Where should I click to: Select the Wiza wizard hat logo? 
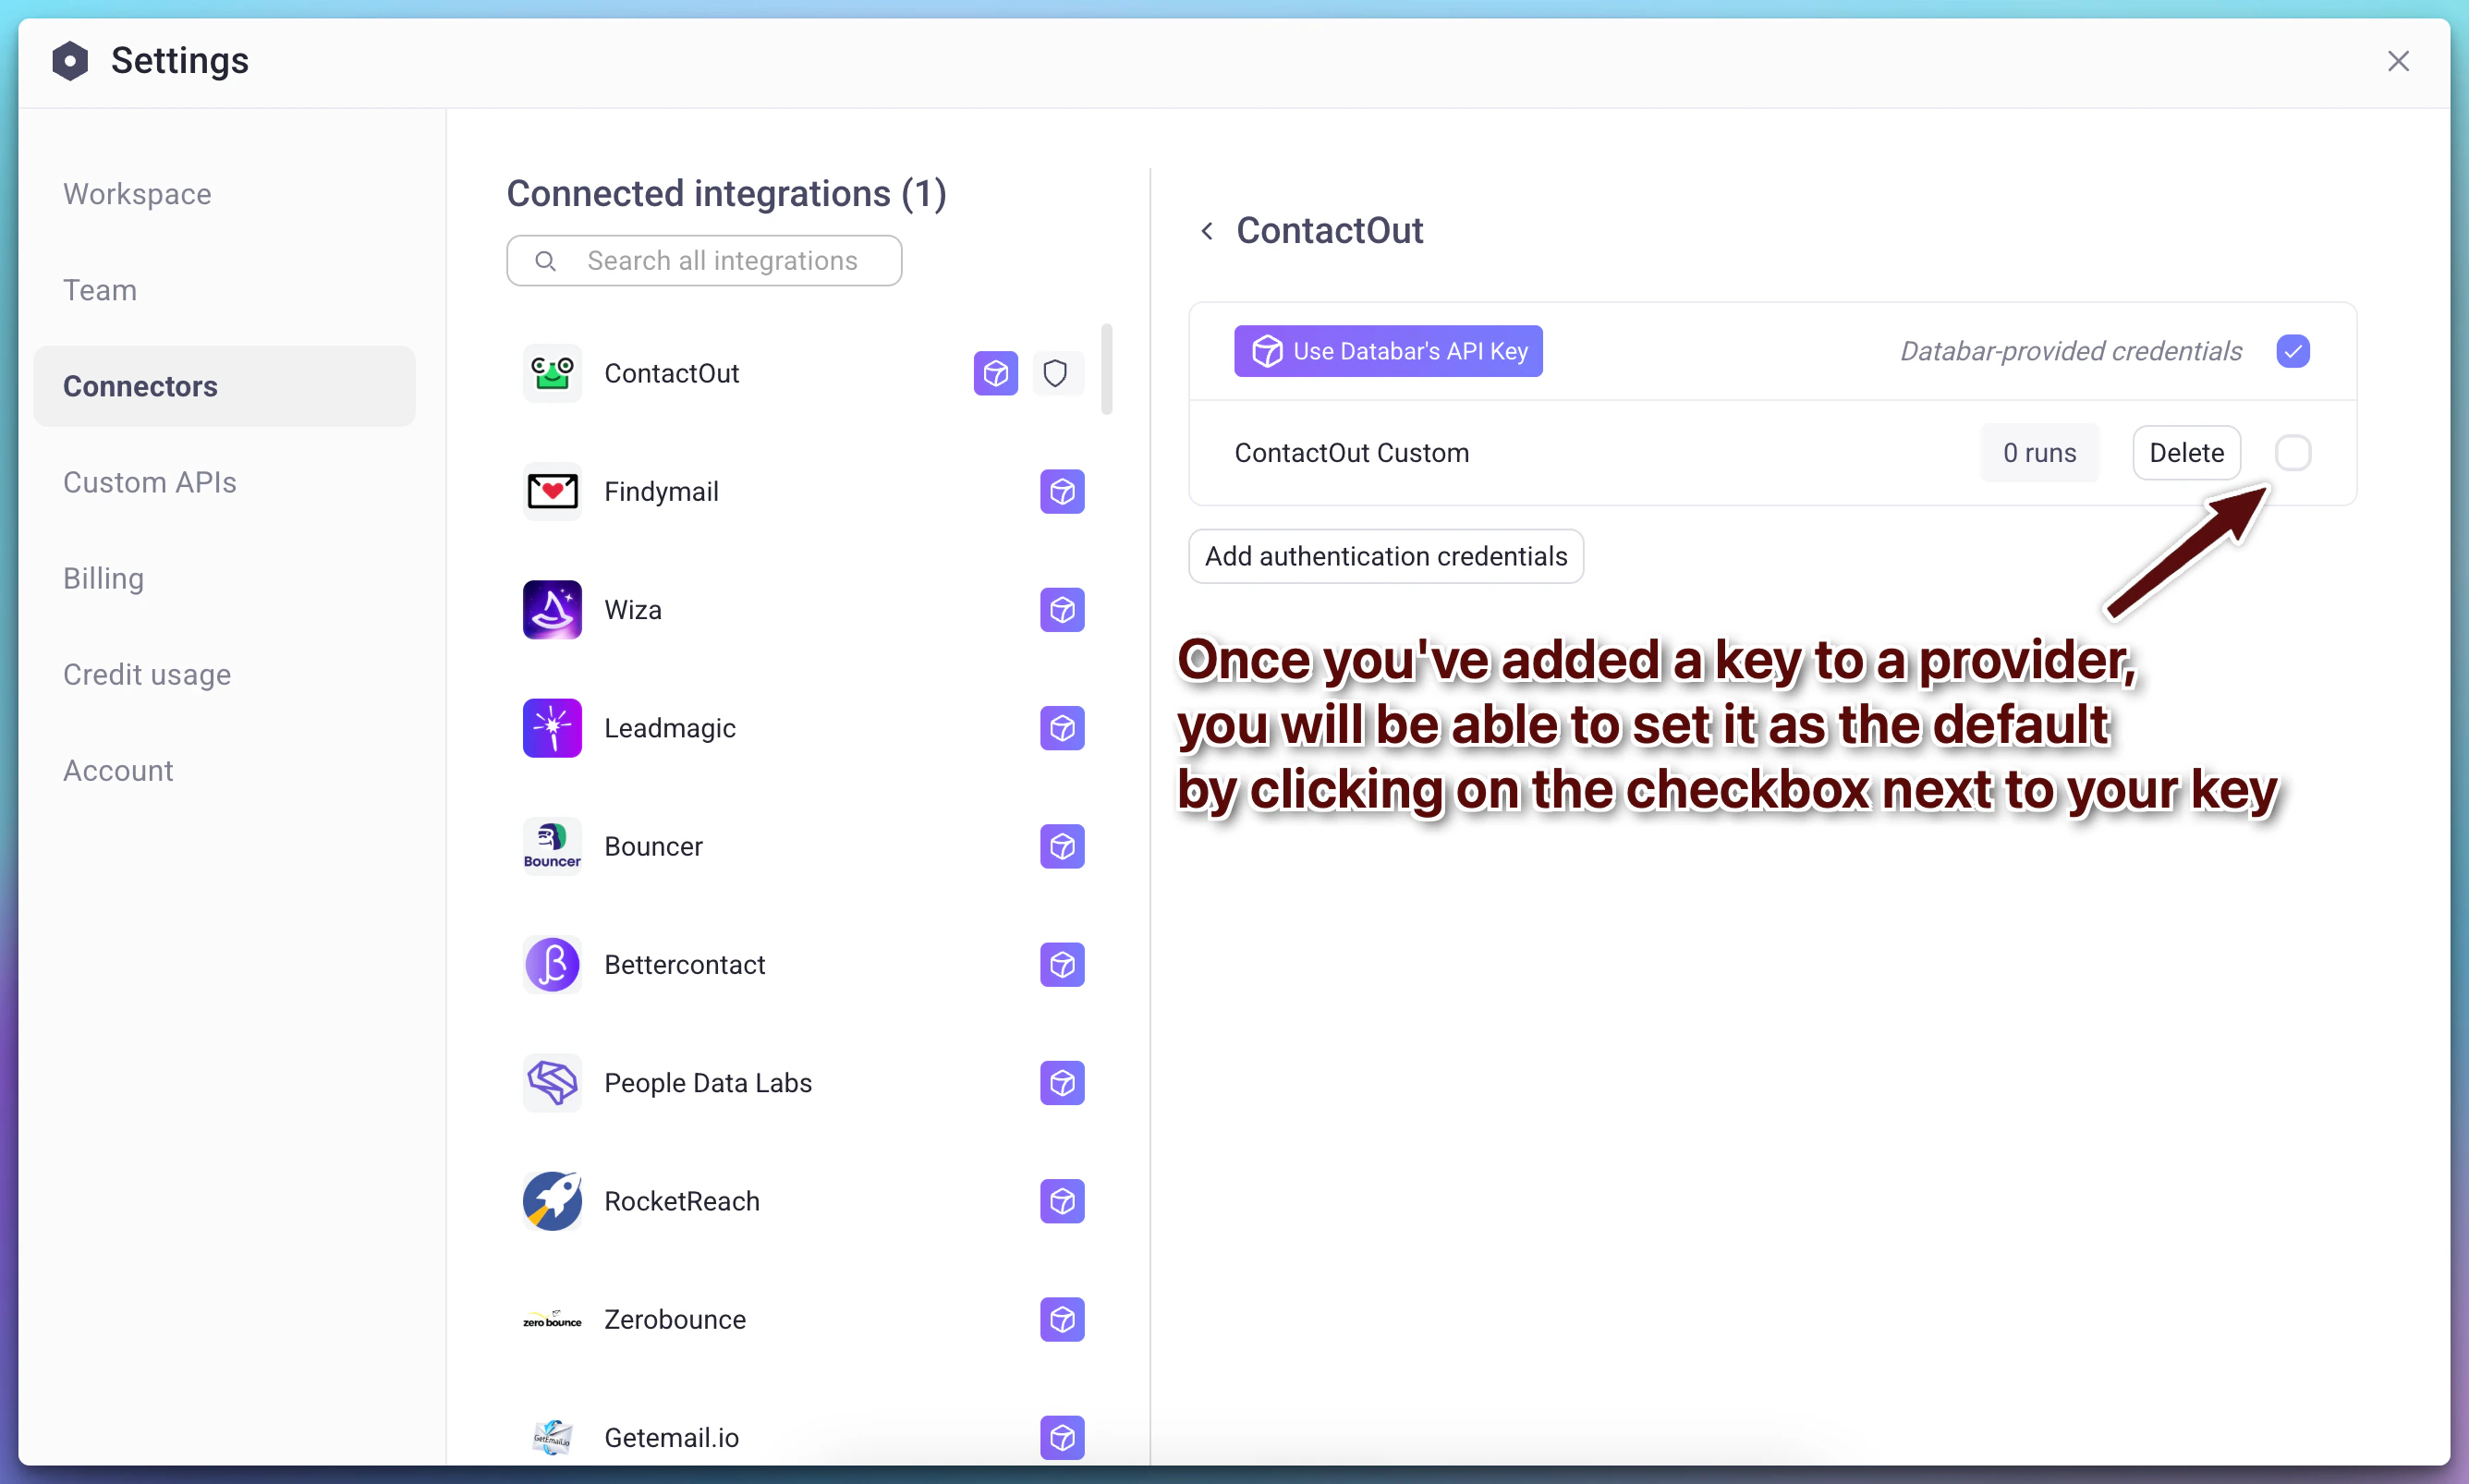pyautogui.click(x=552, y=610)
